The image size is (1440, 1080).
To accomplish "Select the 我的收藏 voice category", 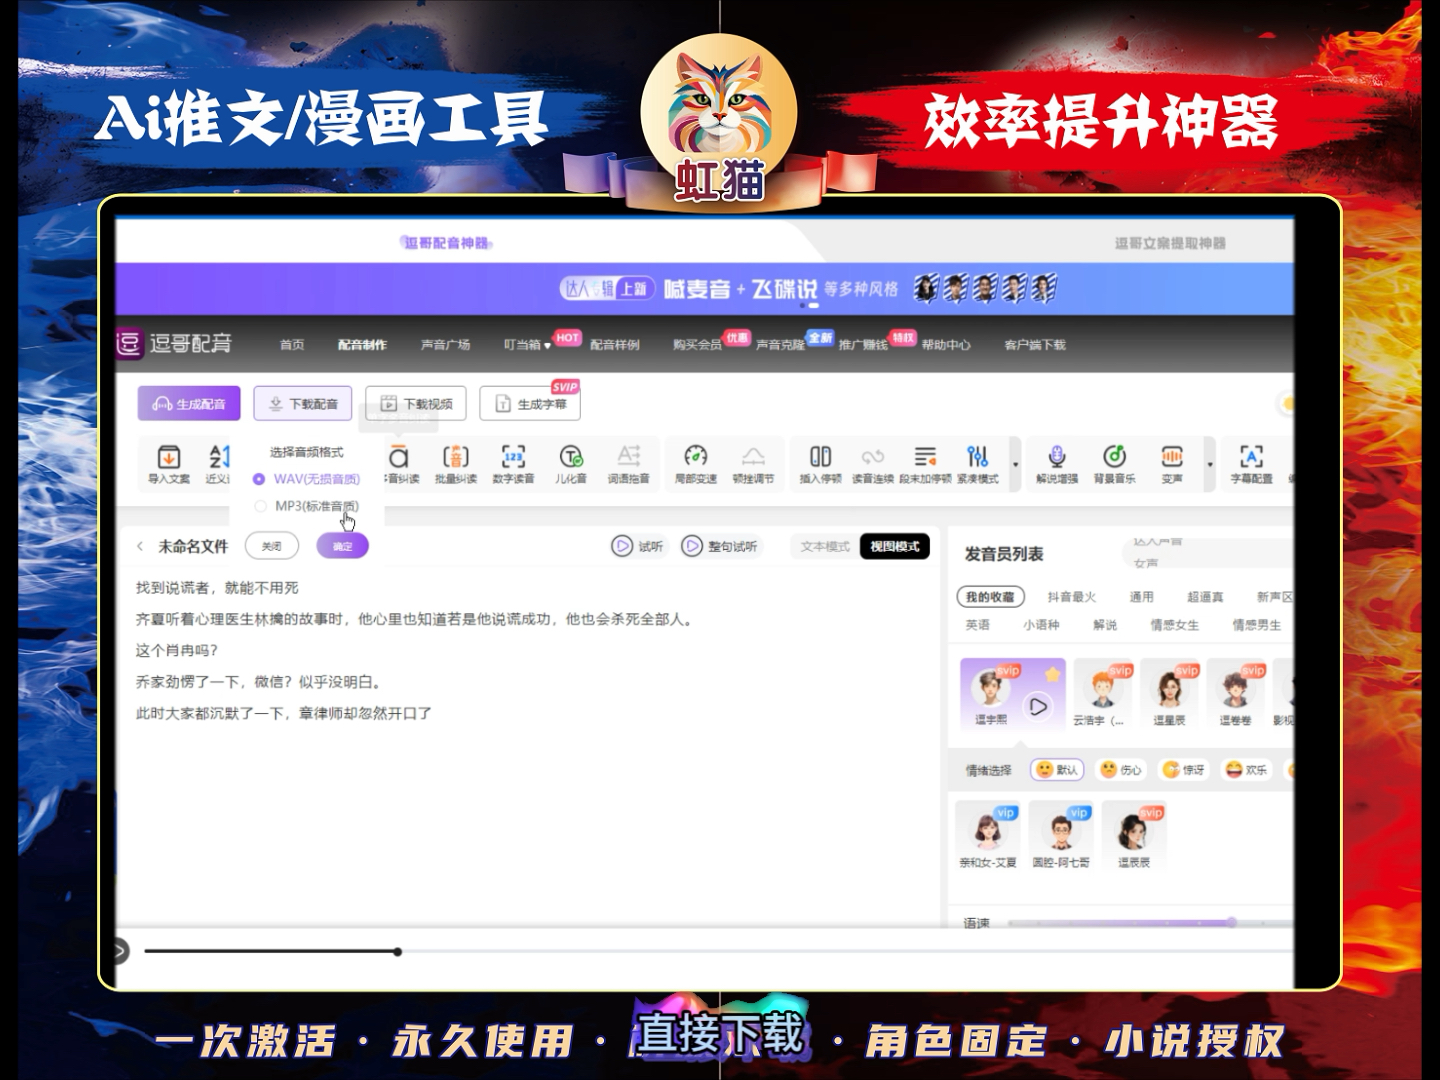I will point(990,597).
